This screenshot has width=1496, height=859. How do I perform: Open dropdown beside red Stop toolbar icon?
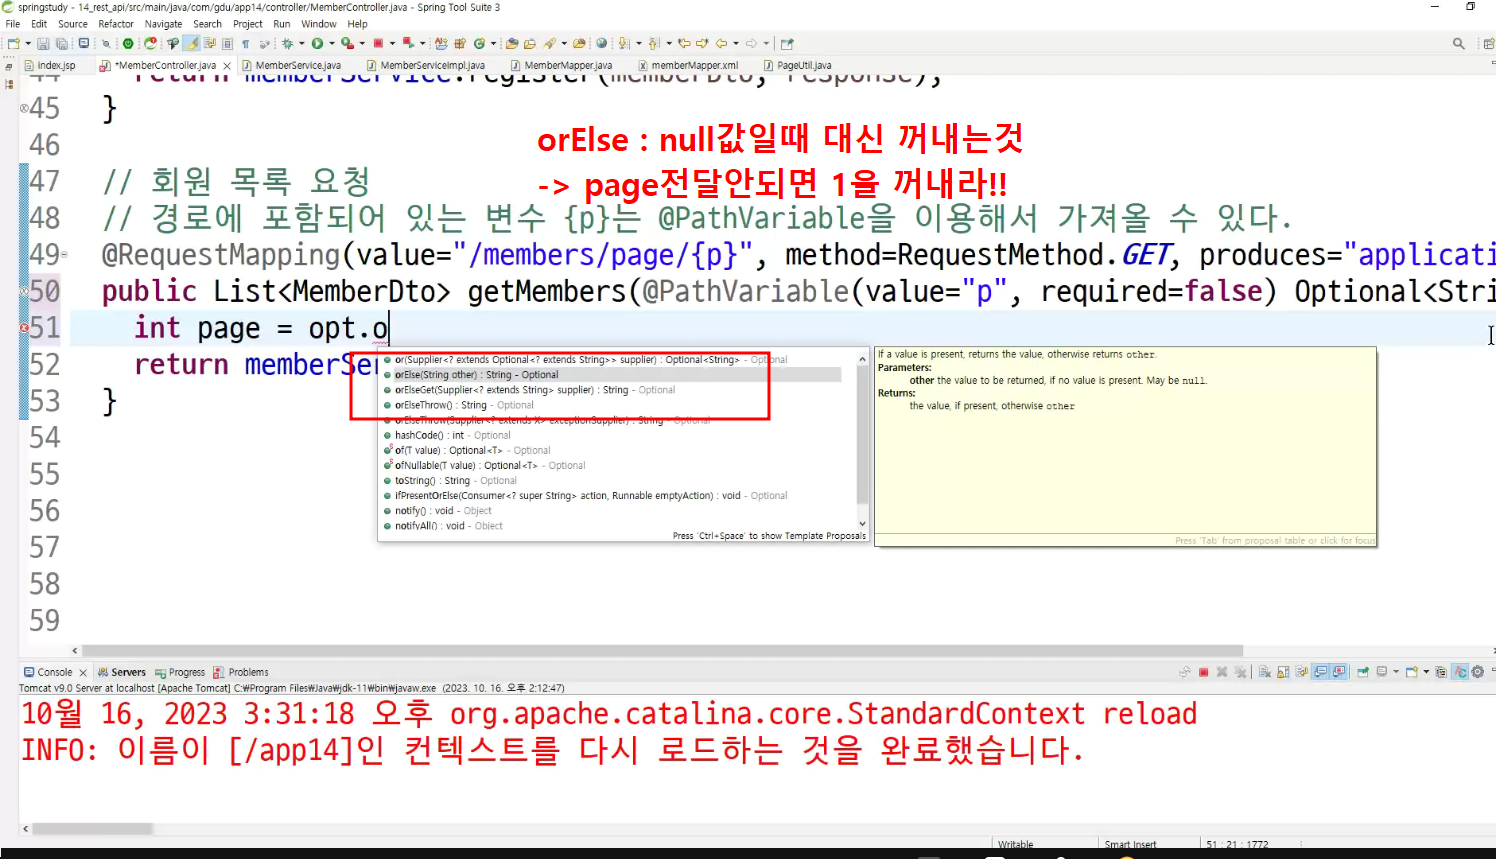[x=392, y=43]
